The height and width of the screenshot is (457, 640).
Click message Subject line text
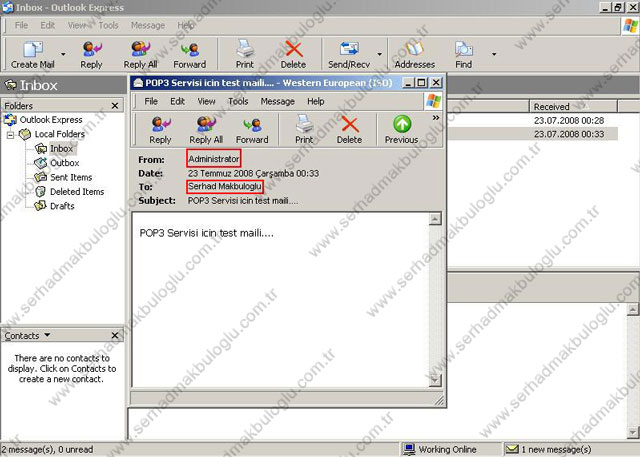coord(242,200)
